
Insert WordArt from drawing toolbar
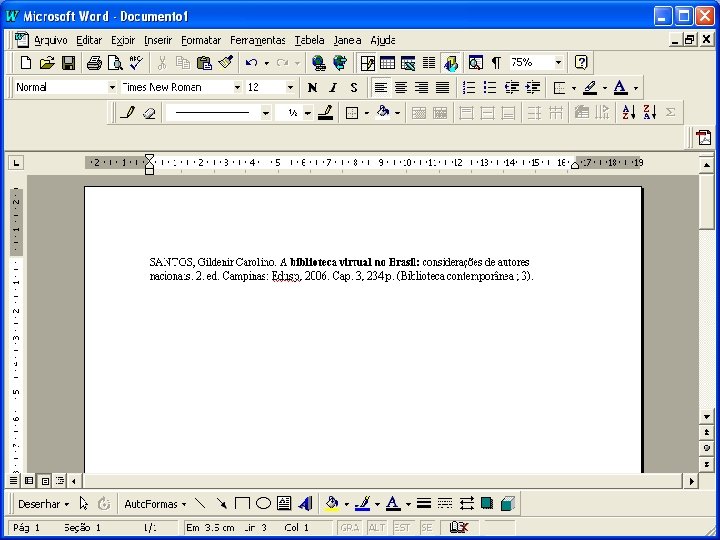click(x=305, y=504)
